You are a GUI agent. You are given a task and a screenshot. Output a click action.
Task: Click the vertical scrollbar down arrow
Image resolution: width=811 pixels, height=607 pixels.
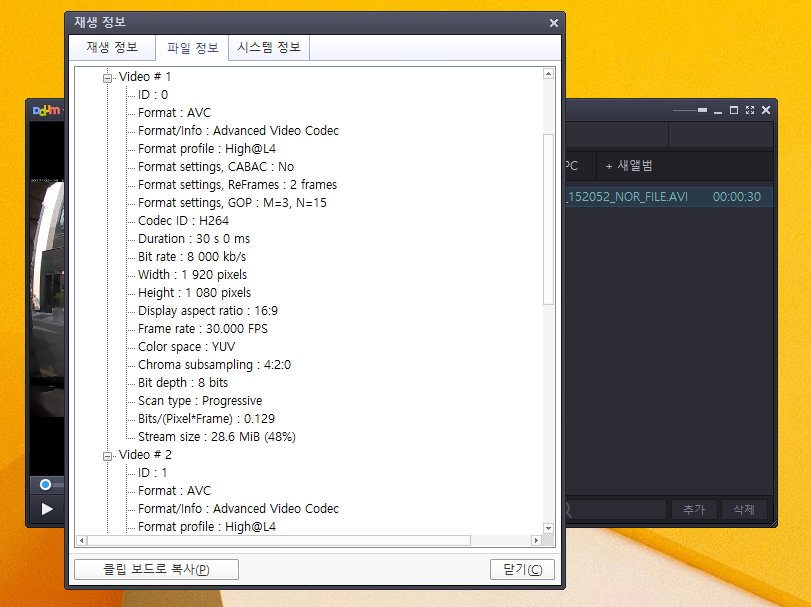[x=548, y=527]
